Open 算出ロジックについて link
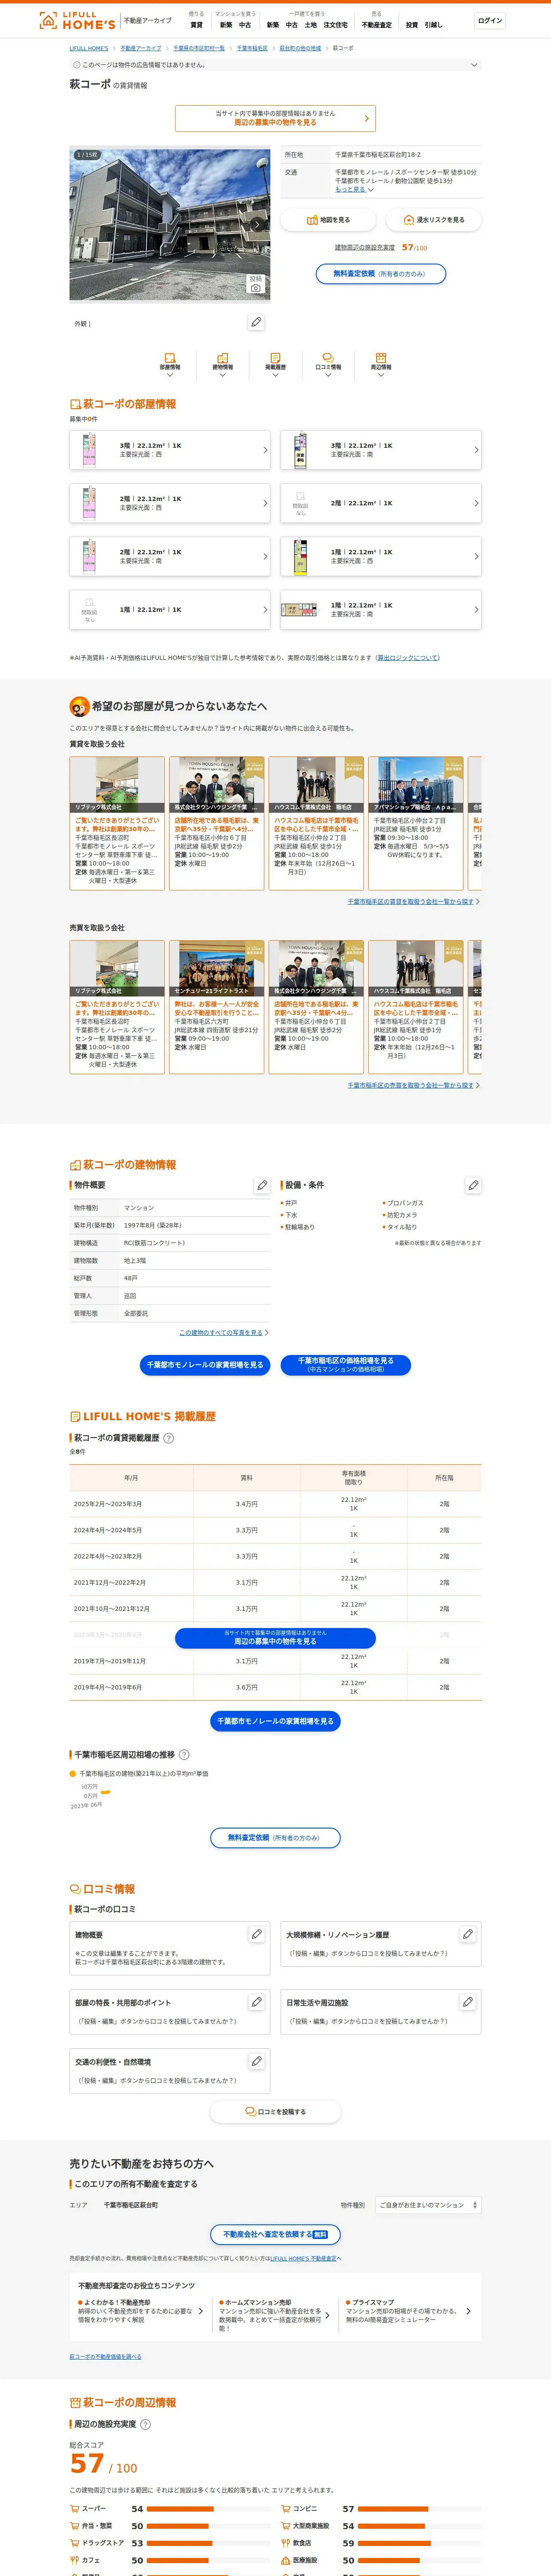This screenshot has width=551, height=2576. click(408, 658)
